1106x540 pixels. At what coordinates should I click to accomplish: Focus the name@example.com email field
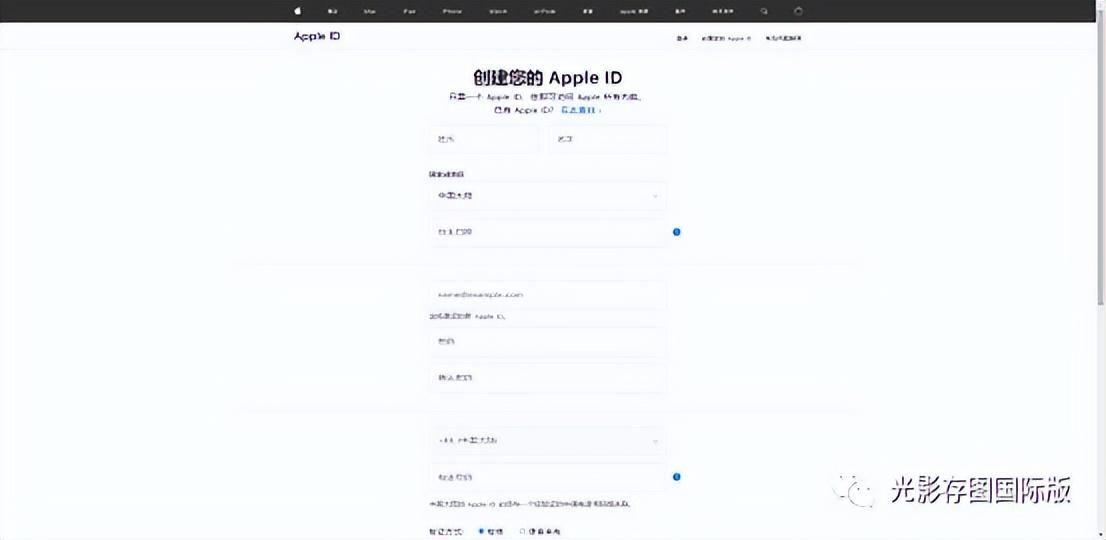[x=547, y=295]
